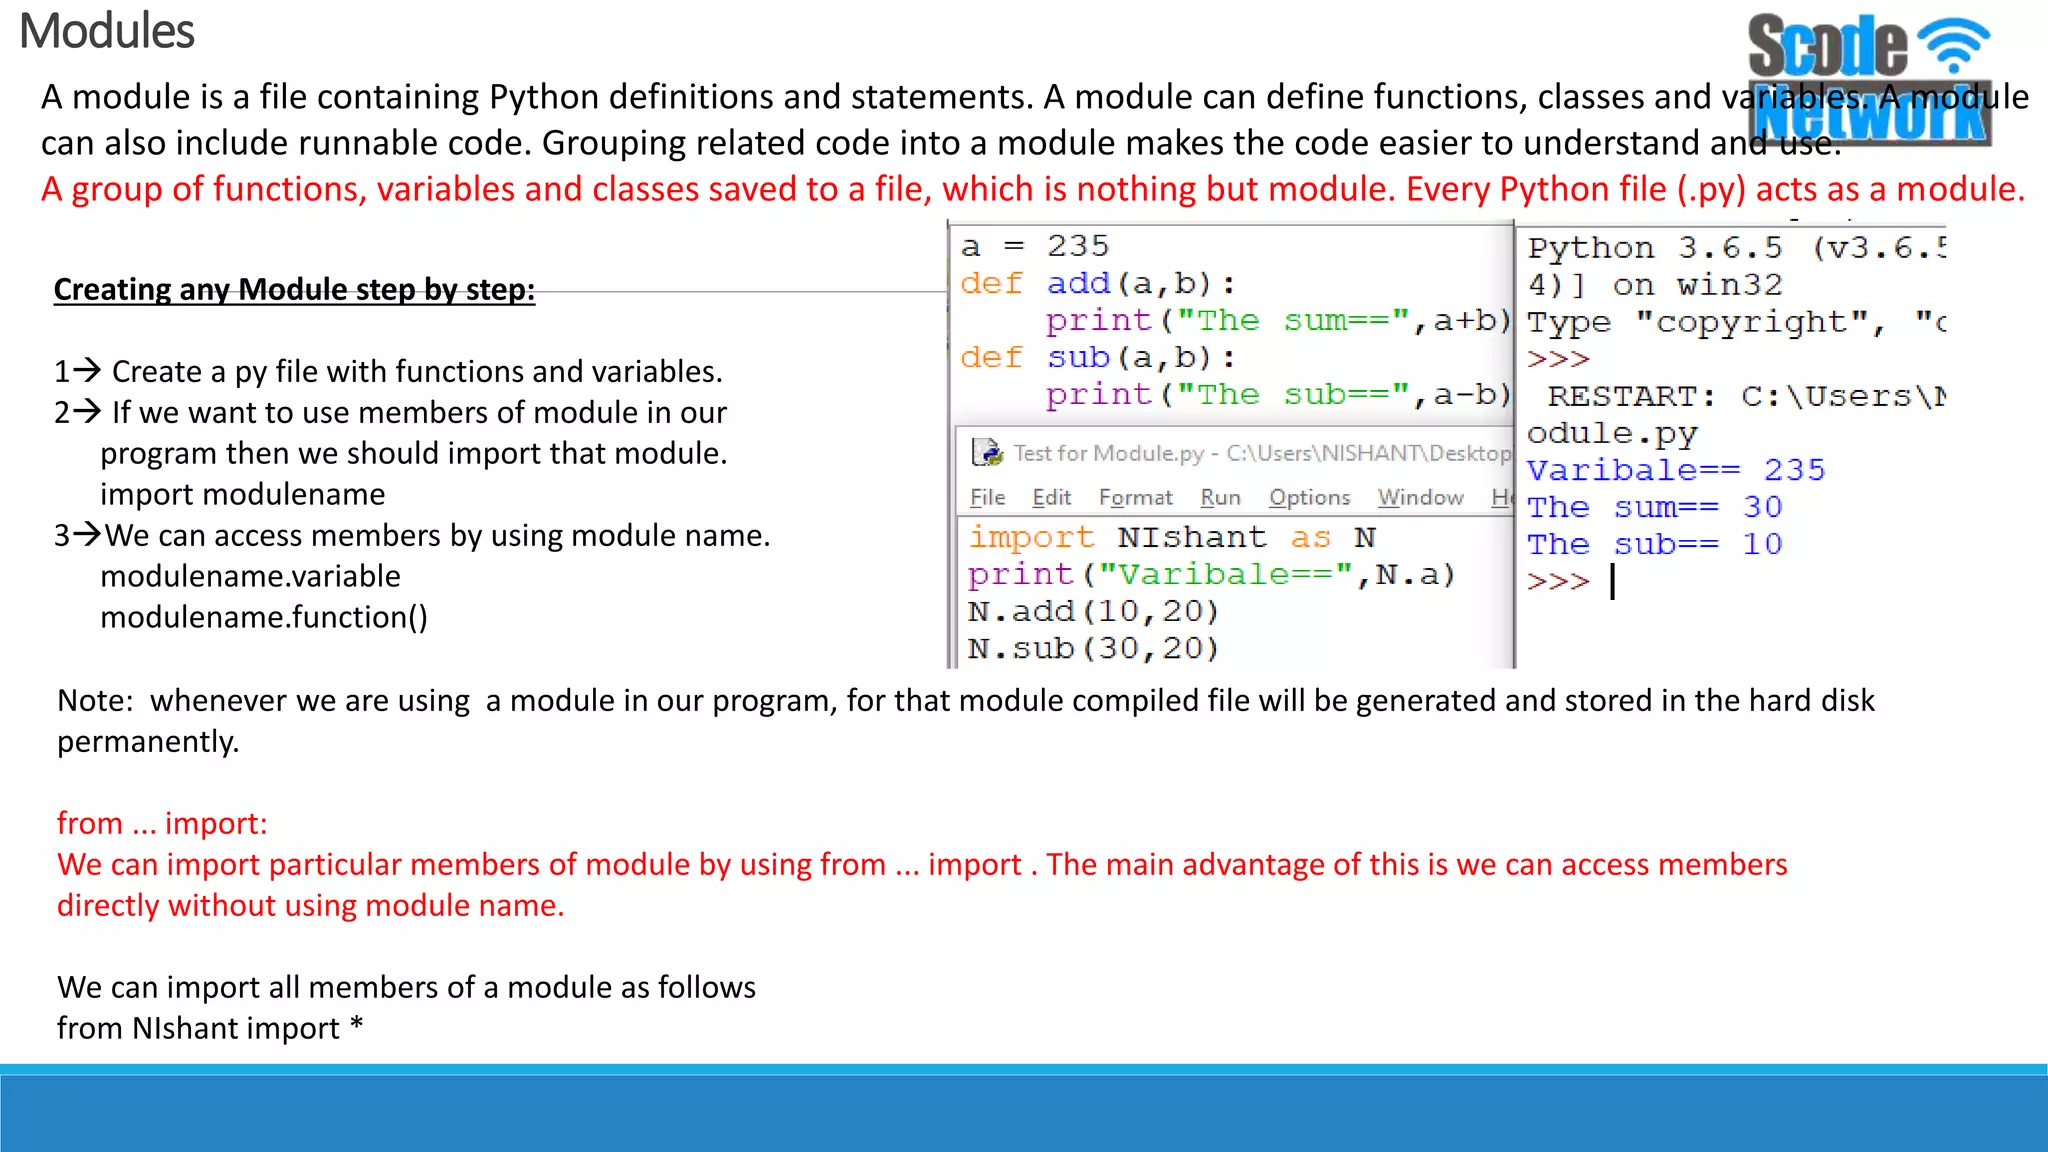Click the 'def sub(a,b):' line in module editor
2048x1152 pixels.
point(1098,358)
